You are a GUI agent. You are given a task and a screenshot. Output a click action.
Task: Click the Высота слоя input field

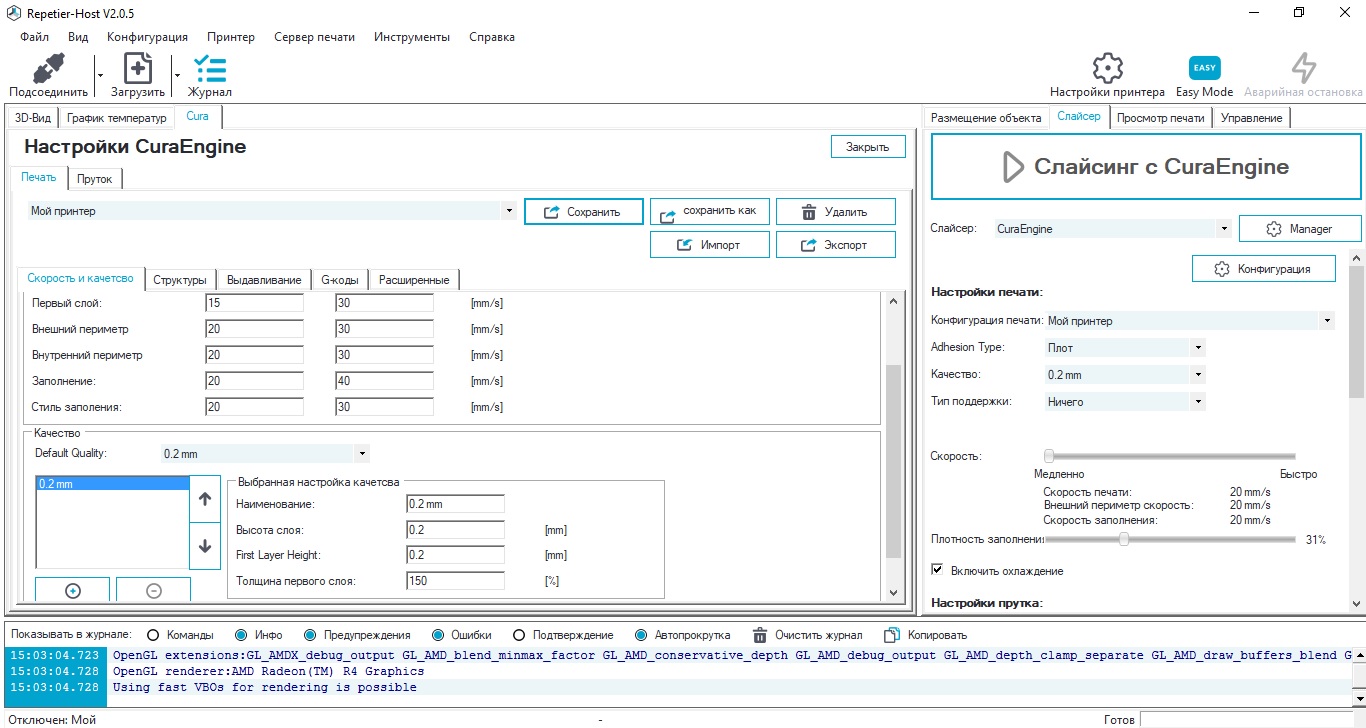(455, 529)
